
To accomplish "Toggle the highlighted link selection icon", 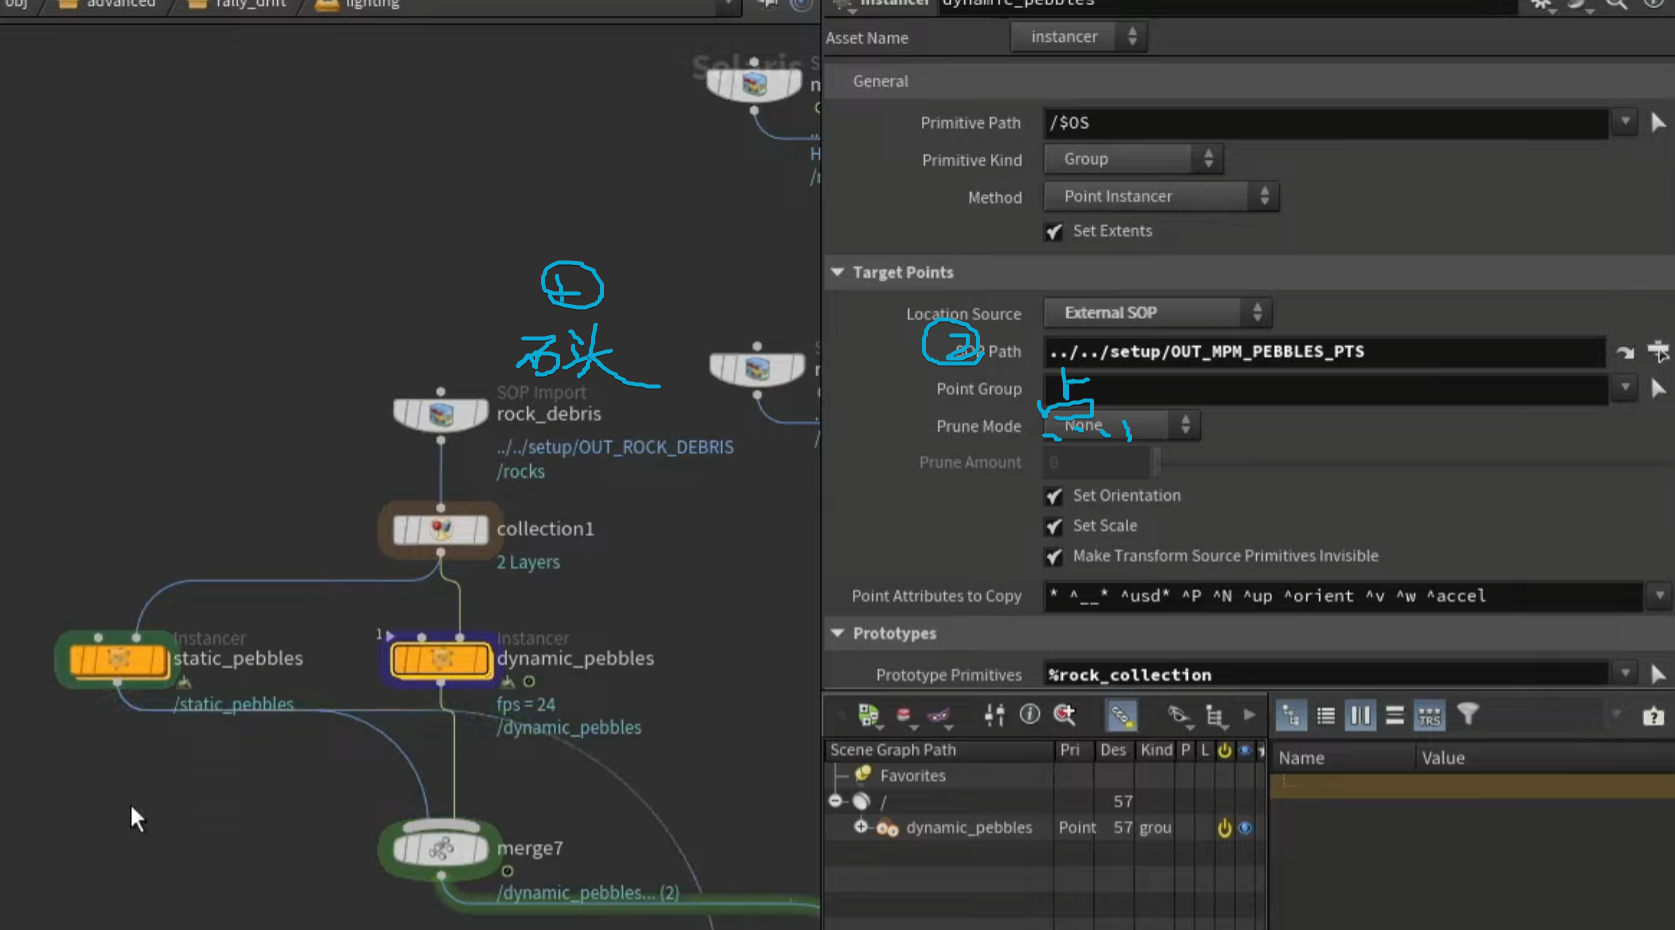I will tap(1121, 715).
